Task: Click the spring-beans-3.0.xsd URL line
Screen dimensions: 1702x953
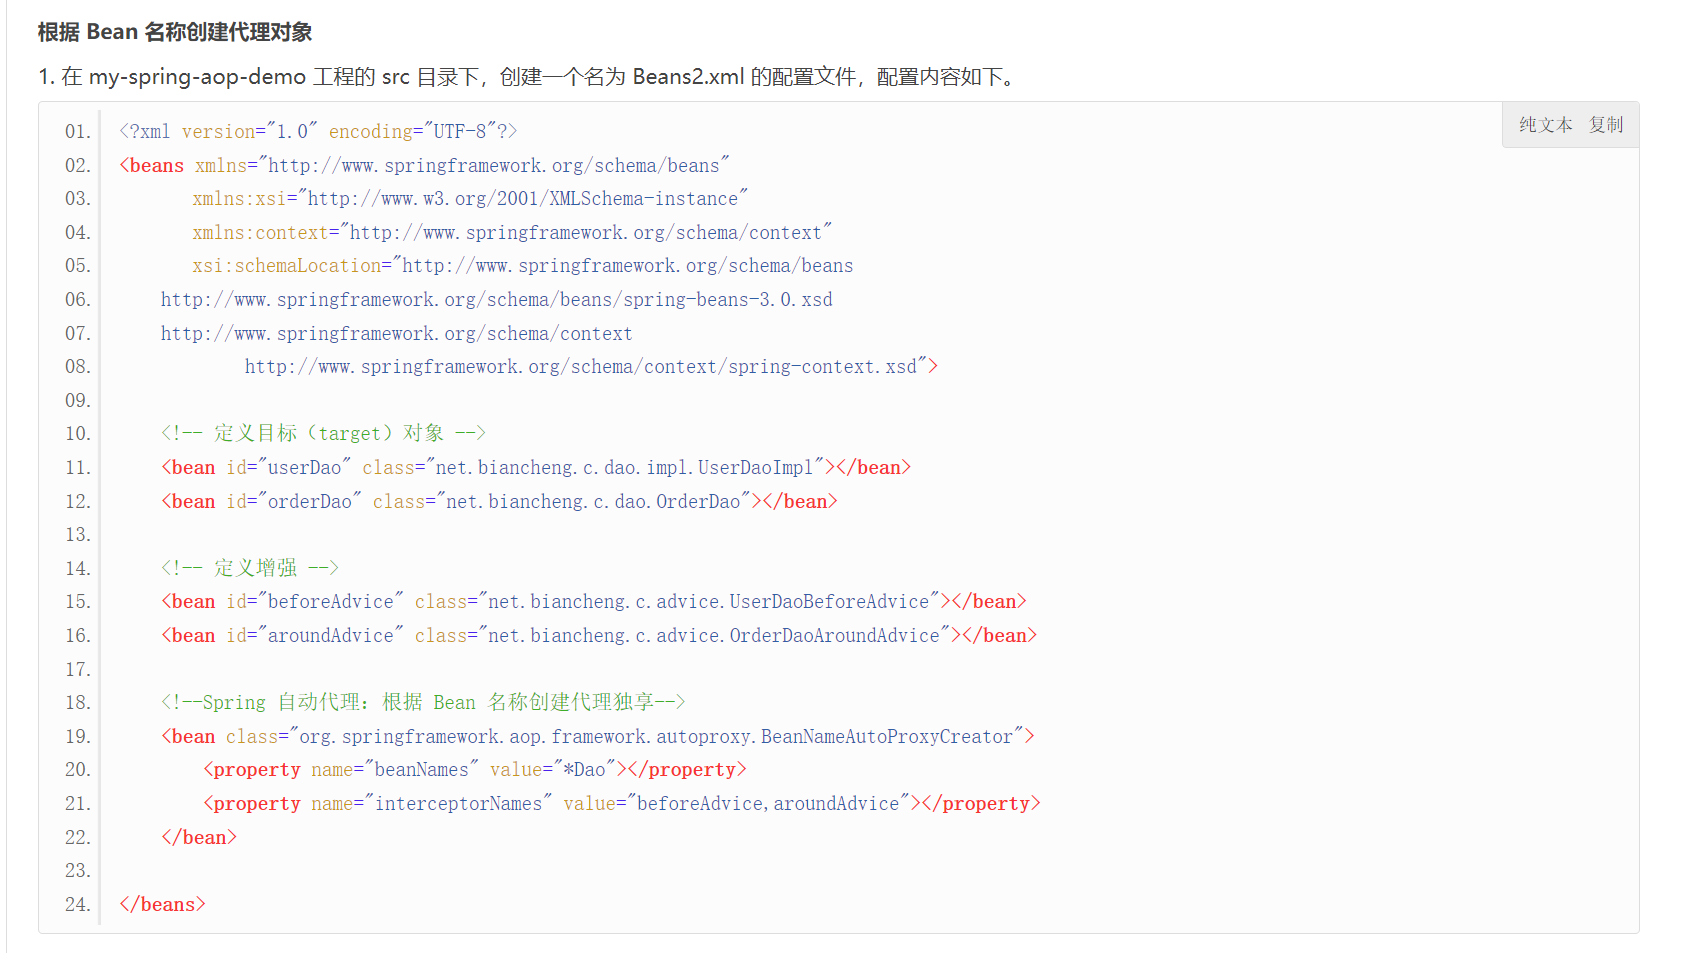Action: tap(497, 300)
